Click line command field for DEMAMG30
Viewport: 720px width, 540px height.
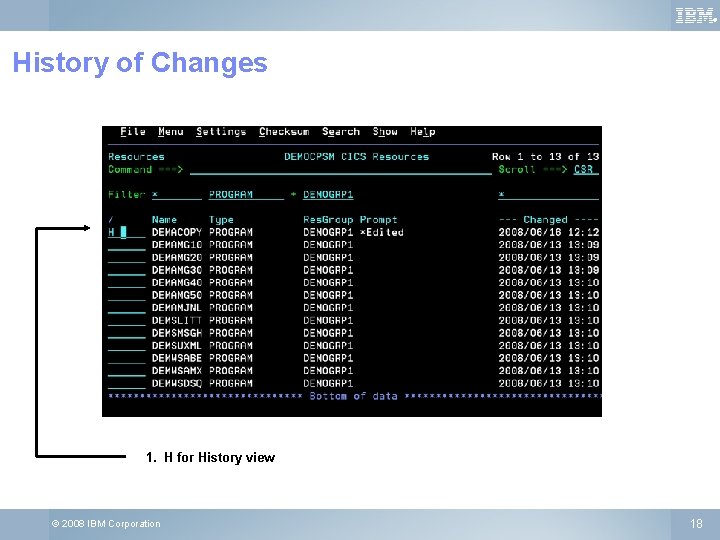click(x=126, y=270)
